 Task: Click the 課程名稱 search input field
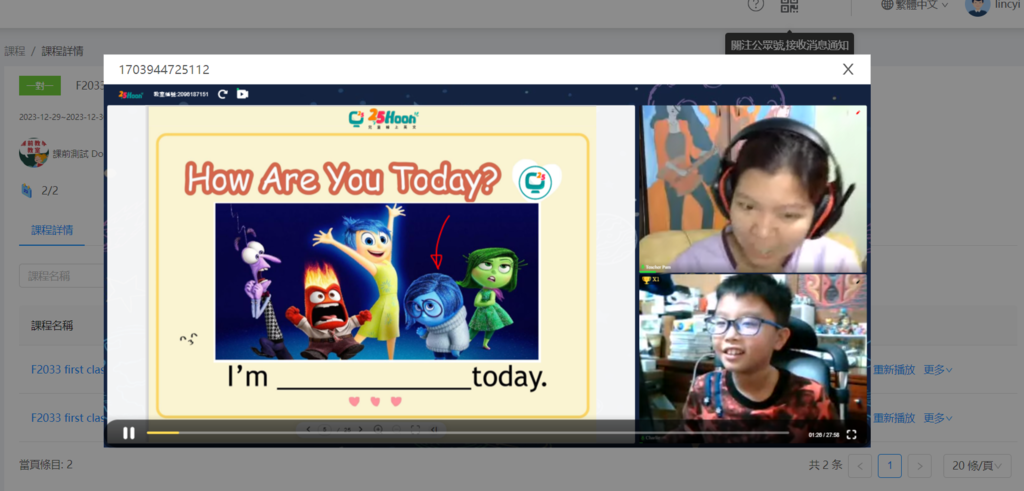tap(61, 276)
